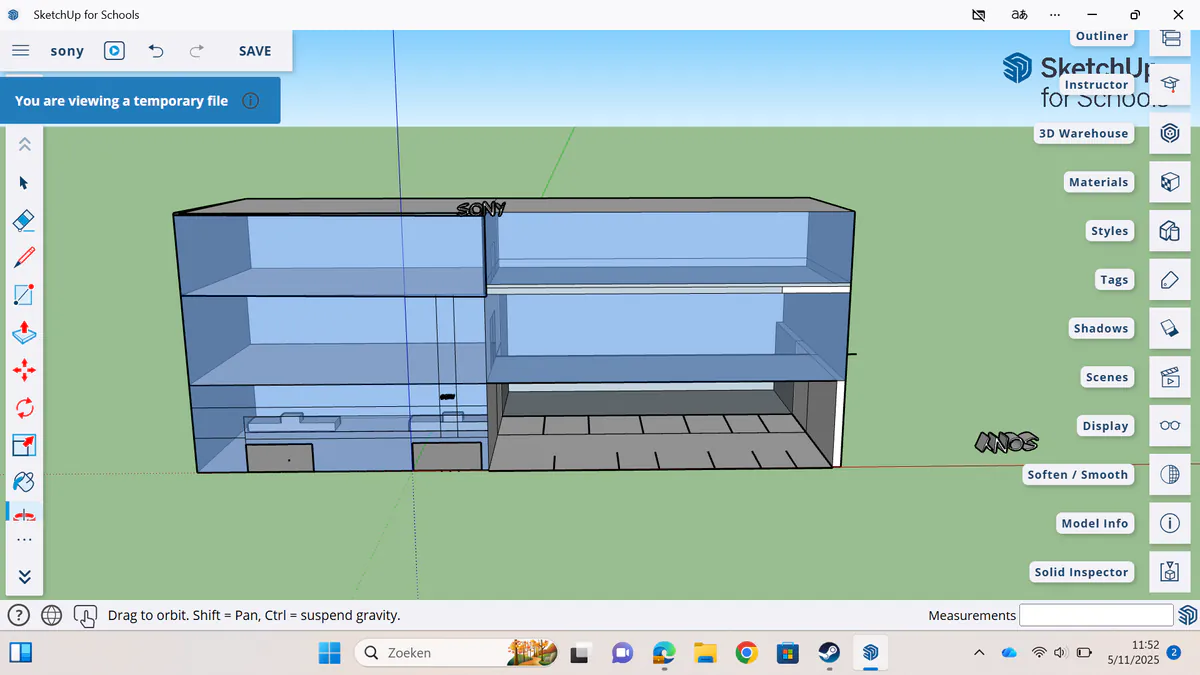This screenshot has width=1200, height=675.
Task: Open the Windows Start menu
Action: 329,653
